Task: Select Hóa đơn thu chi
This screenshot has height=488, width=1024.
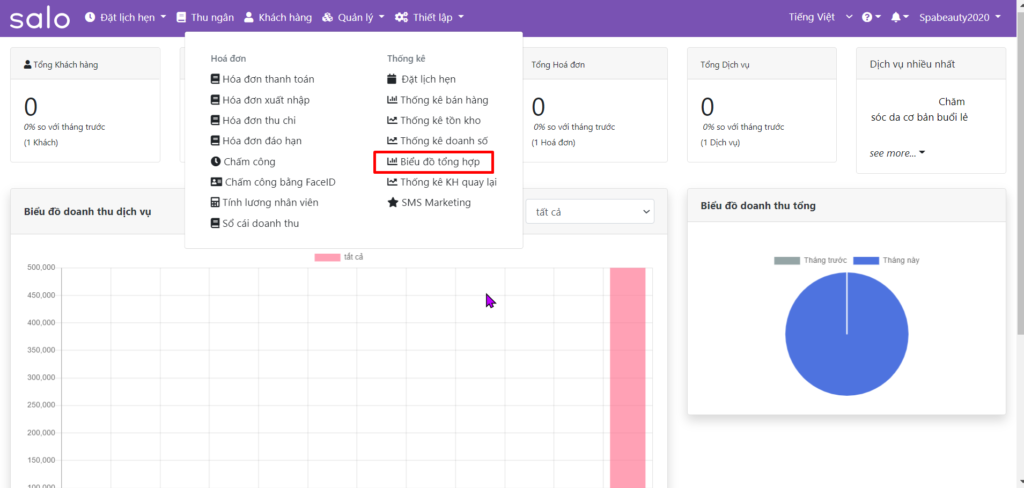Action: point(253,120)
